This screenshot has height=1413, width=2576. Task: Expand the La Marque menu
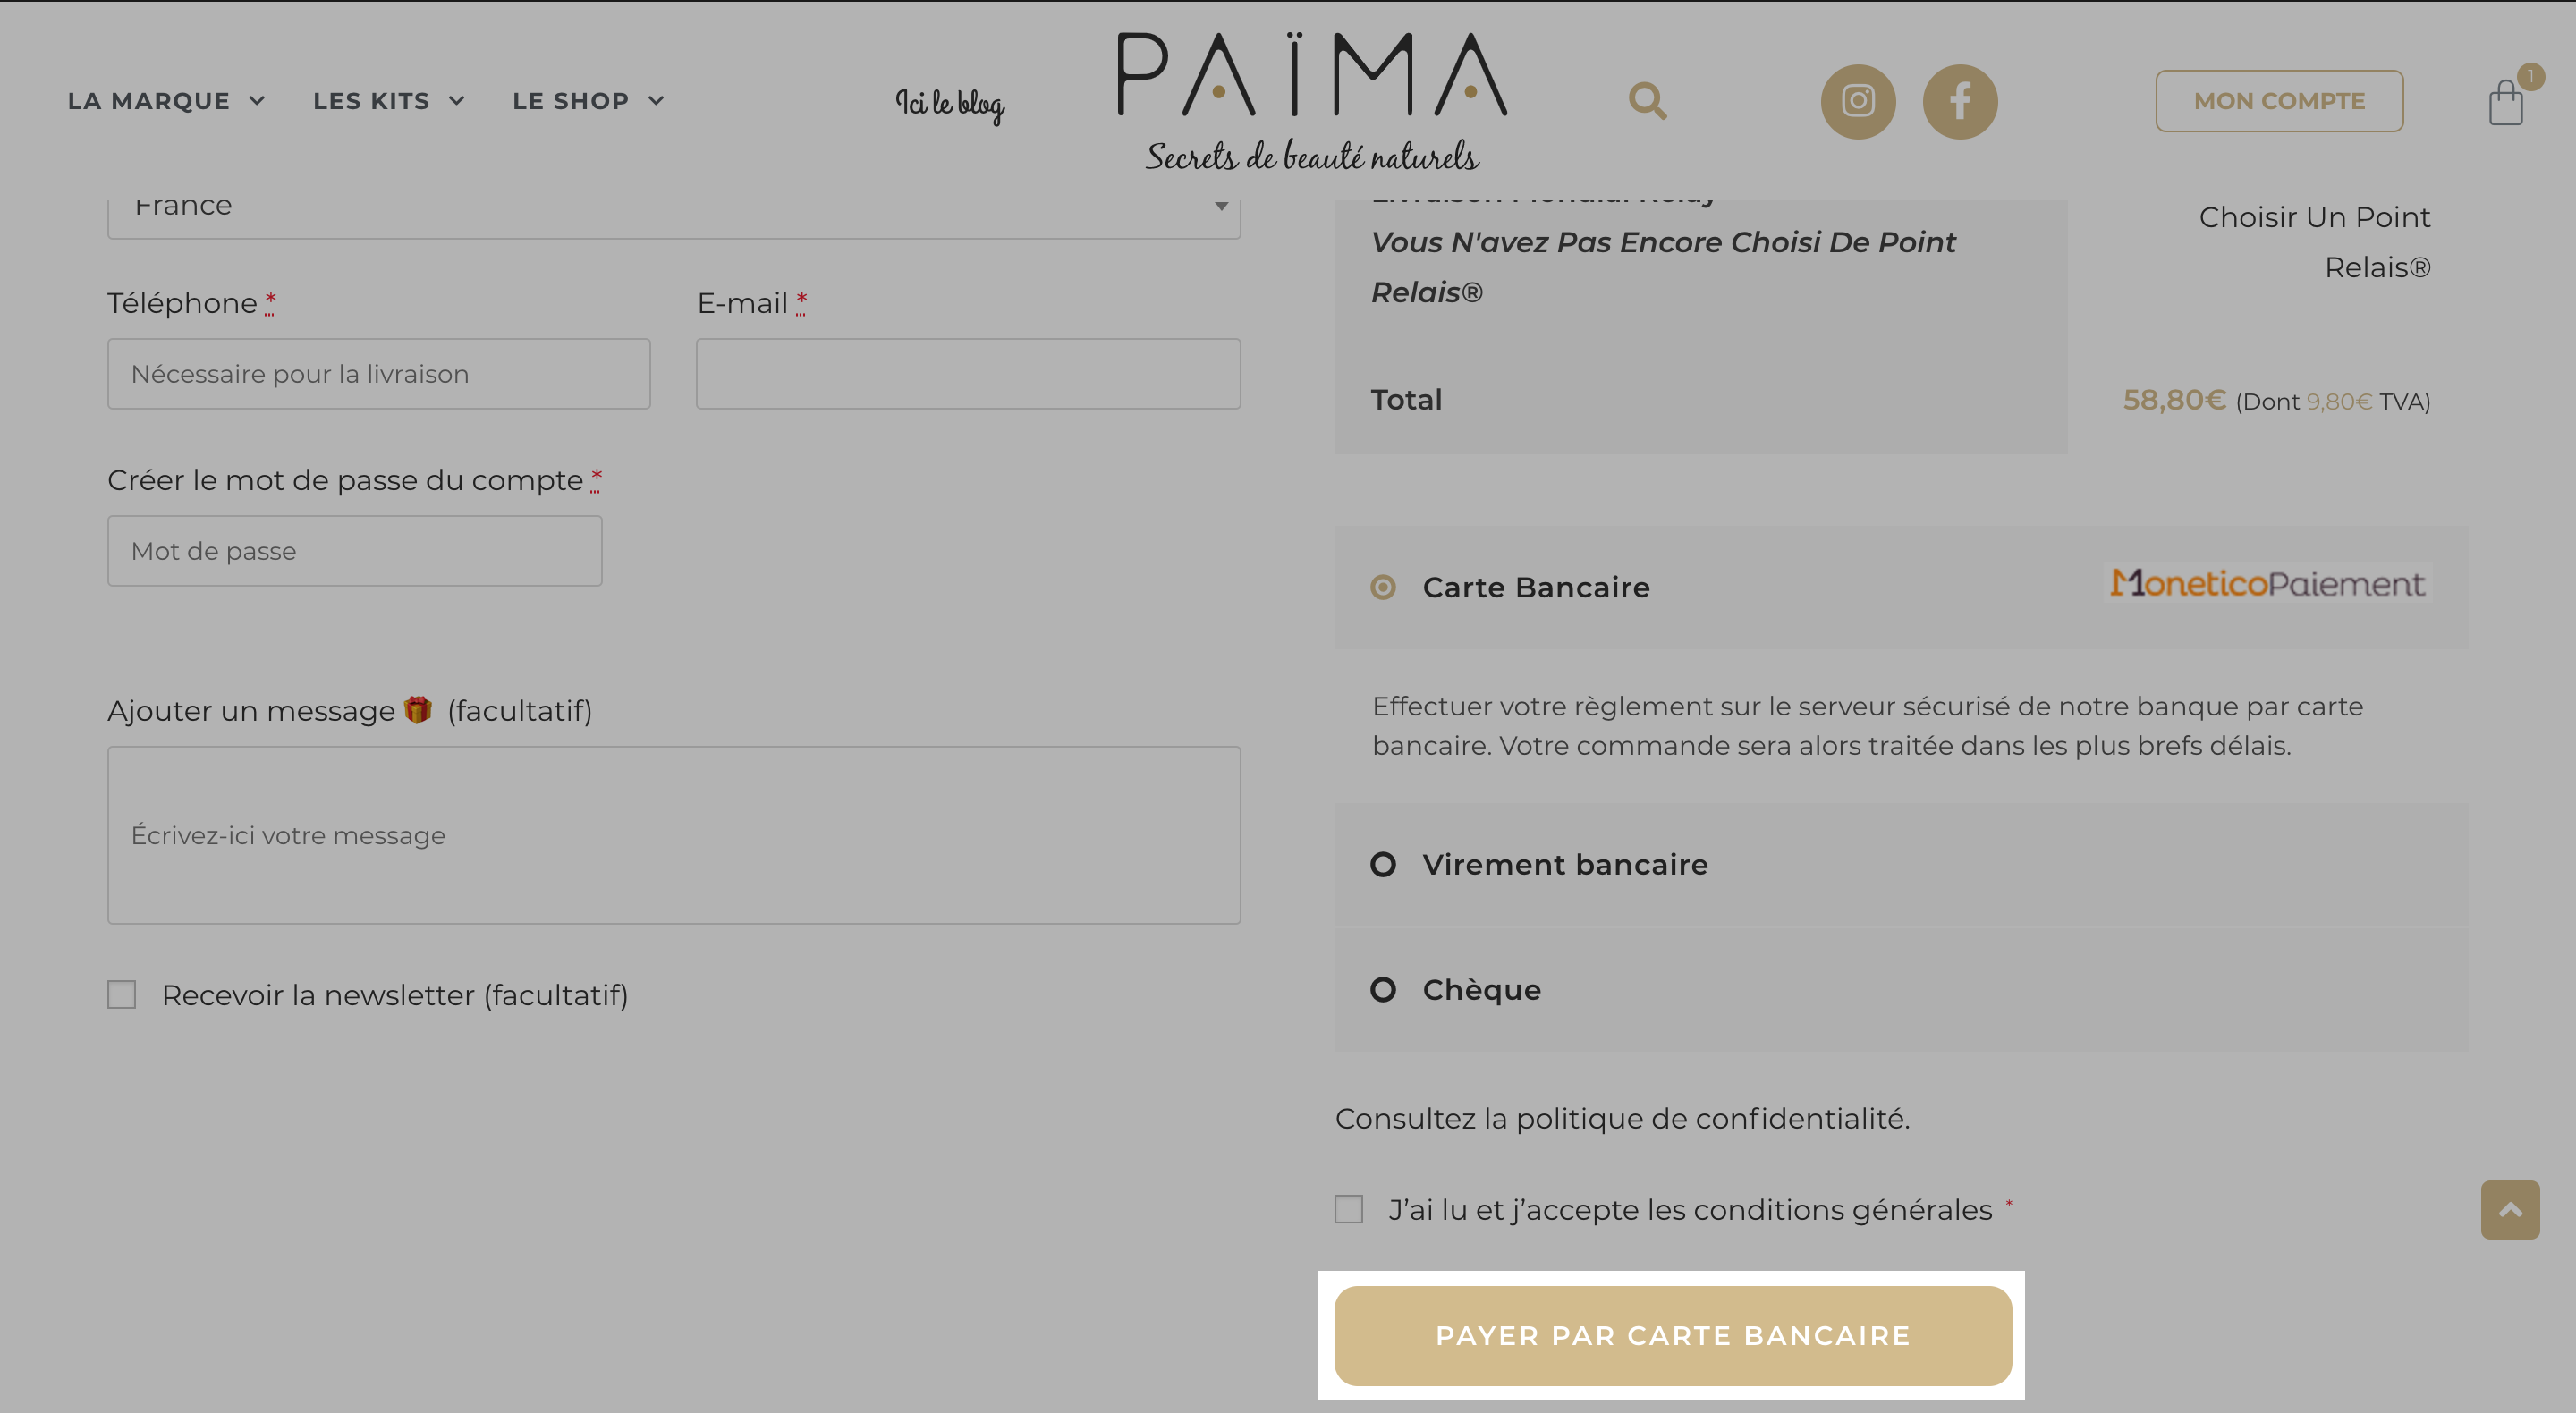tap(166, 101)
